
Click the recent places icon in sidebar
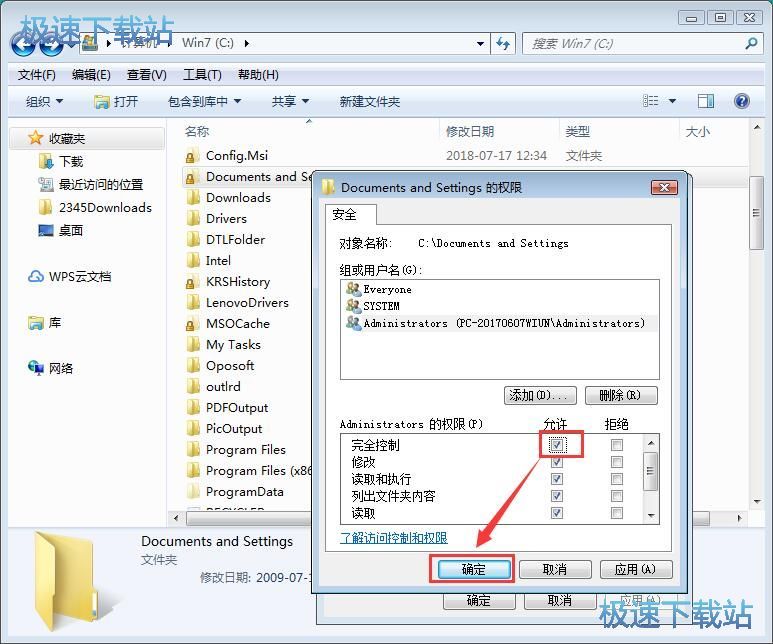45,184
